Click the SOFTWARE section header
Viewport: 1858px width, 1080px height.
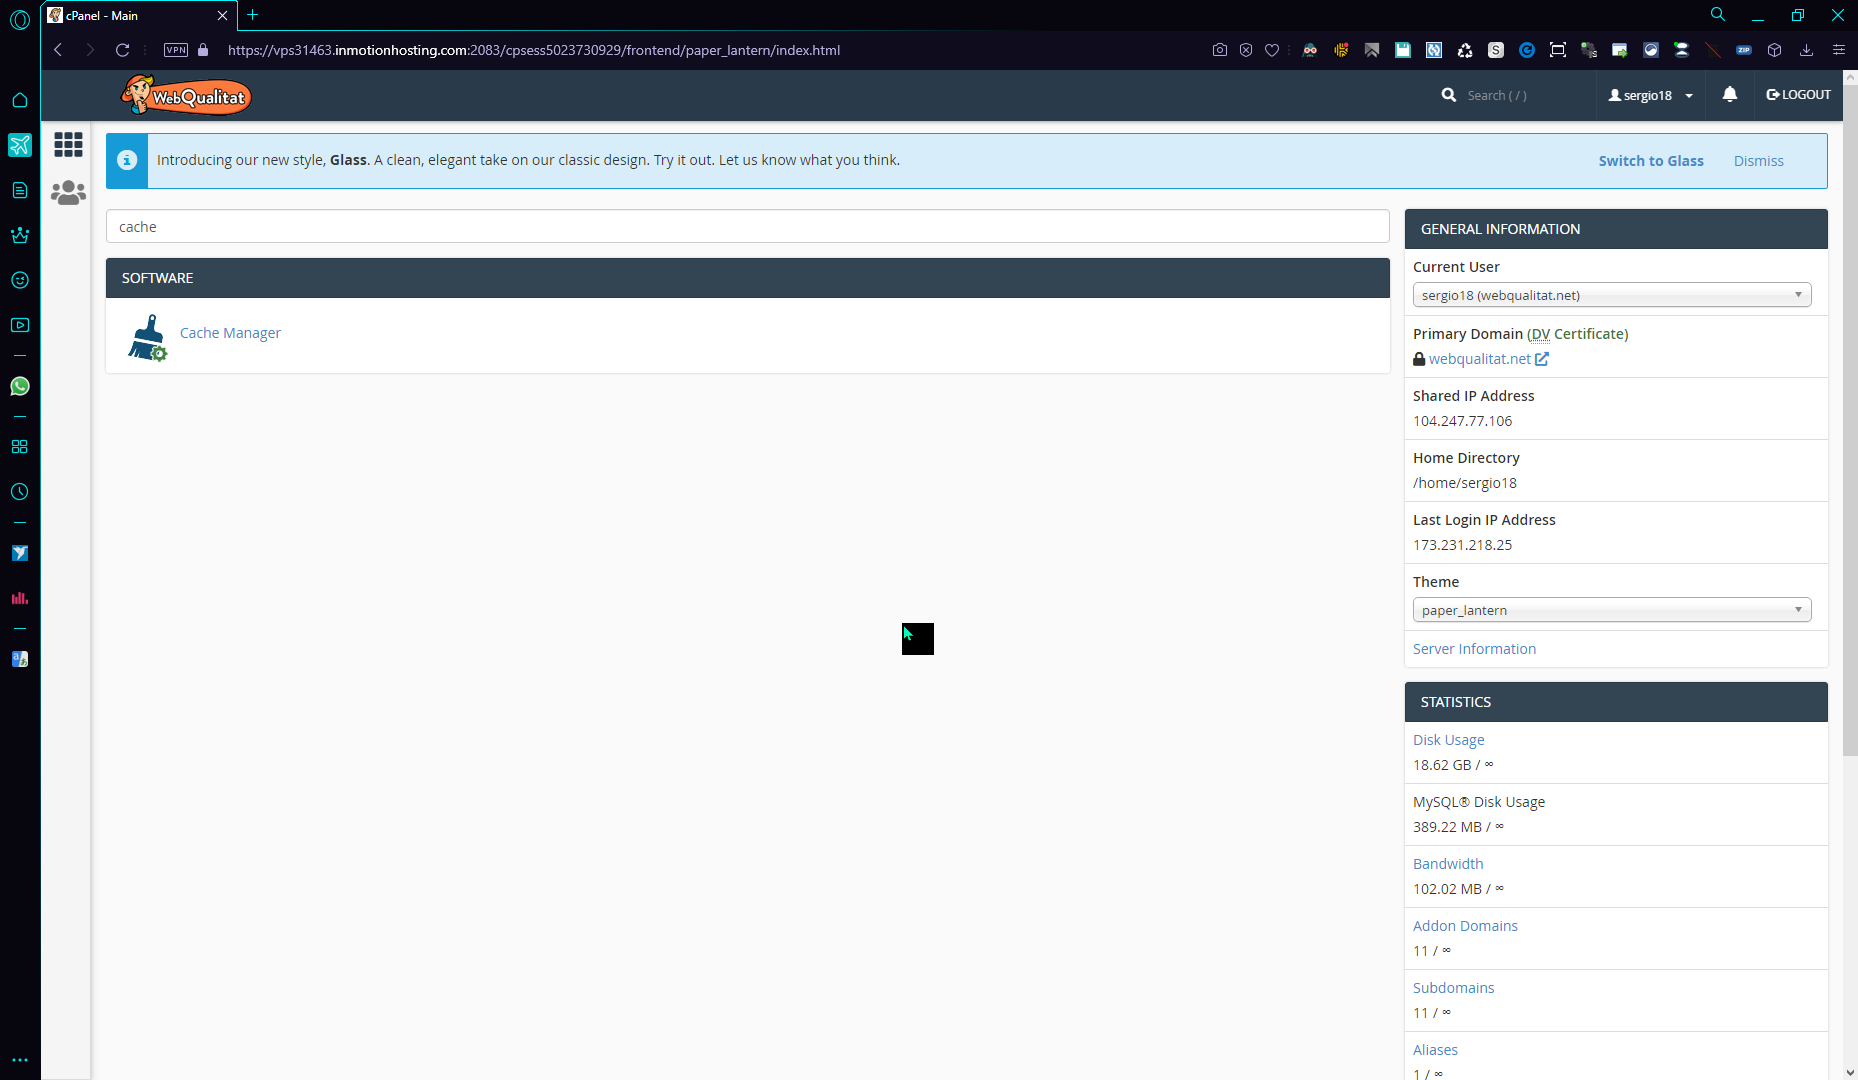pos(748,278)
